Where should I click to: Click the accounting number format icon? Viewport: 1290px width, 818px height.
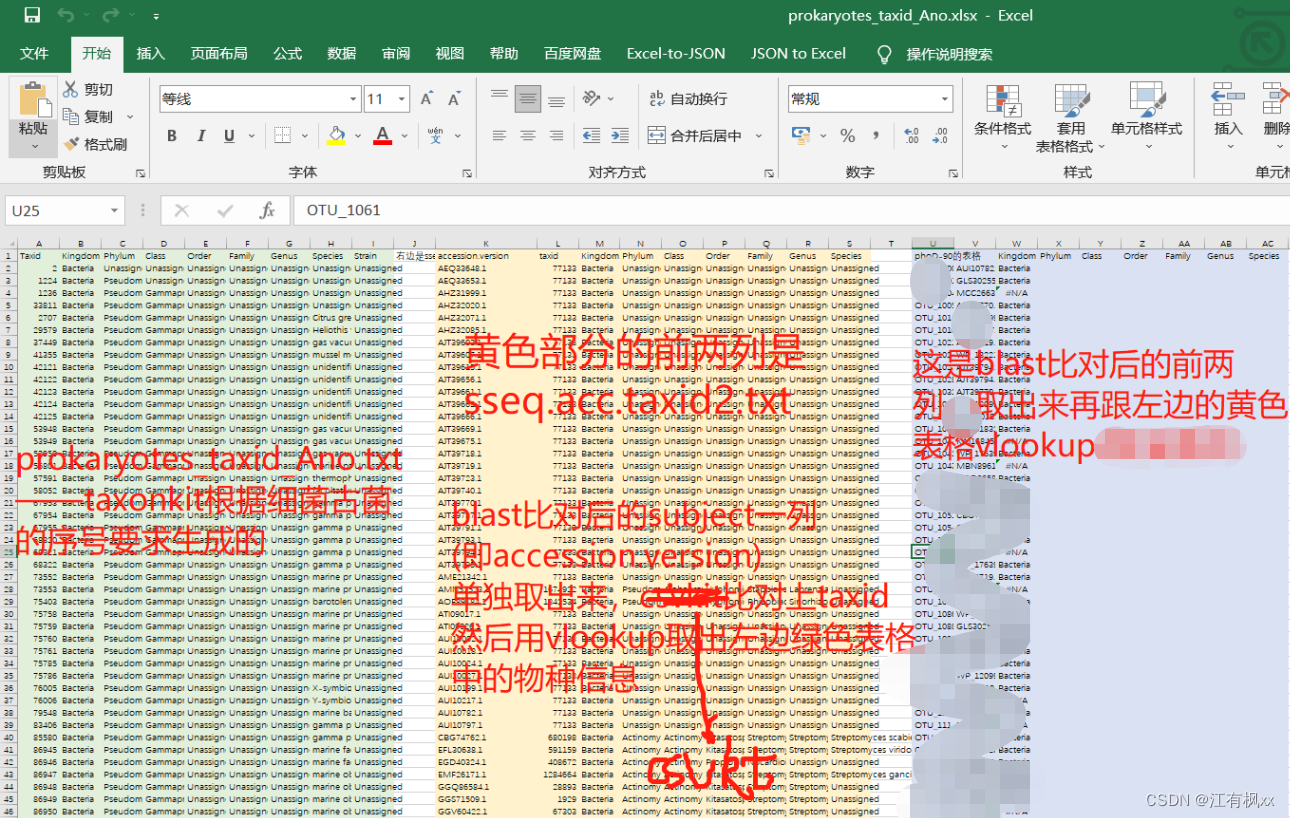801,135
